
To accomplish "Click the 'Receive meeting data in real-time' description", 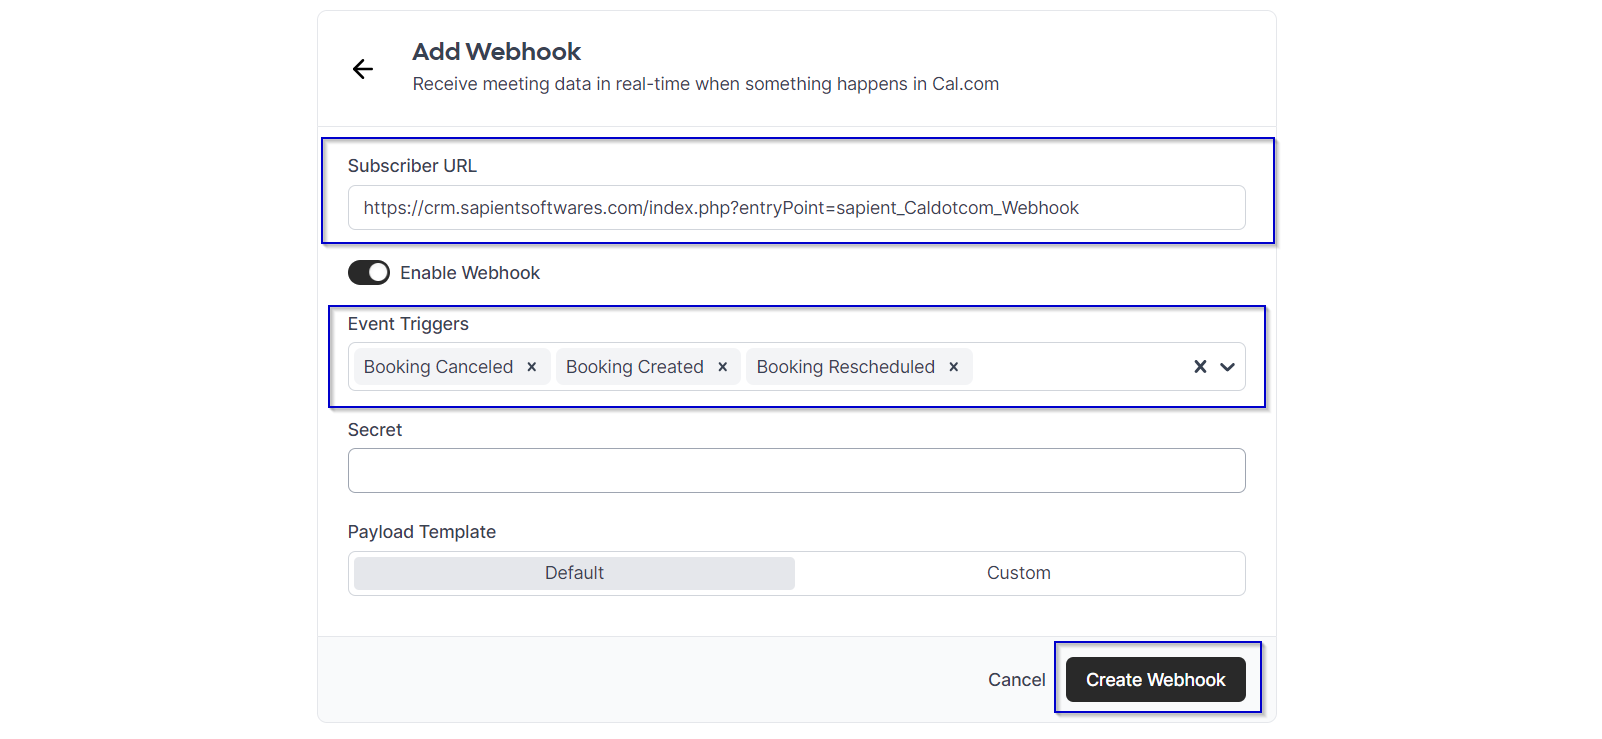I will click(706, 84).
